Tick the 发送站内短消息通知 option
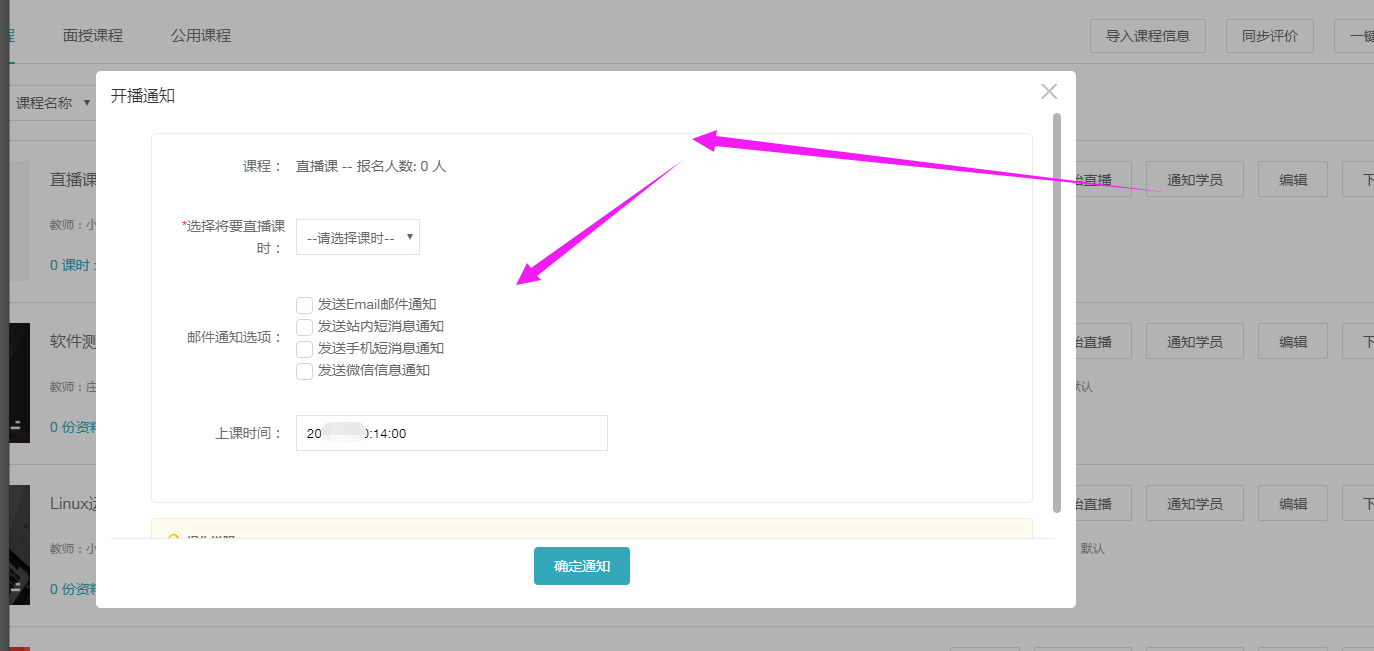 305,327
